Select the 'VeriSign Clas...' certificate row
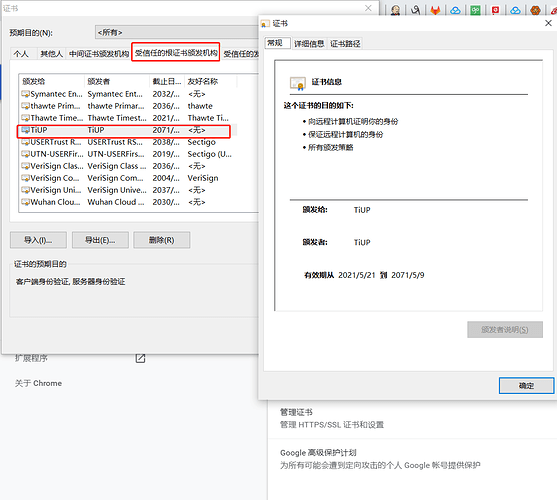 point(128,166)
